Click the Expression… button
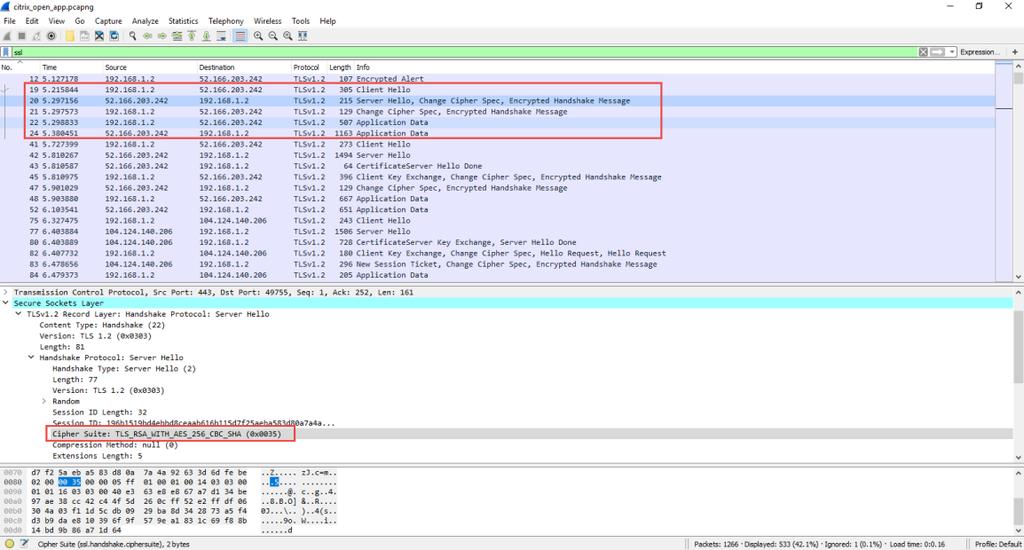The height and width of the screenshot is (550, 1024). pos(978,52)
